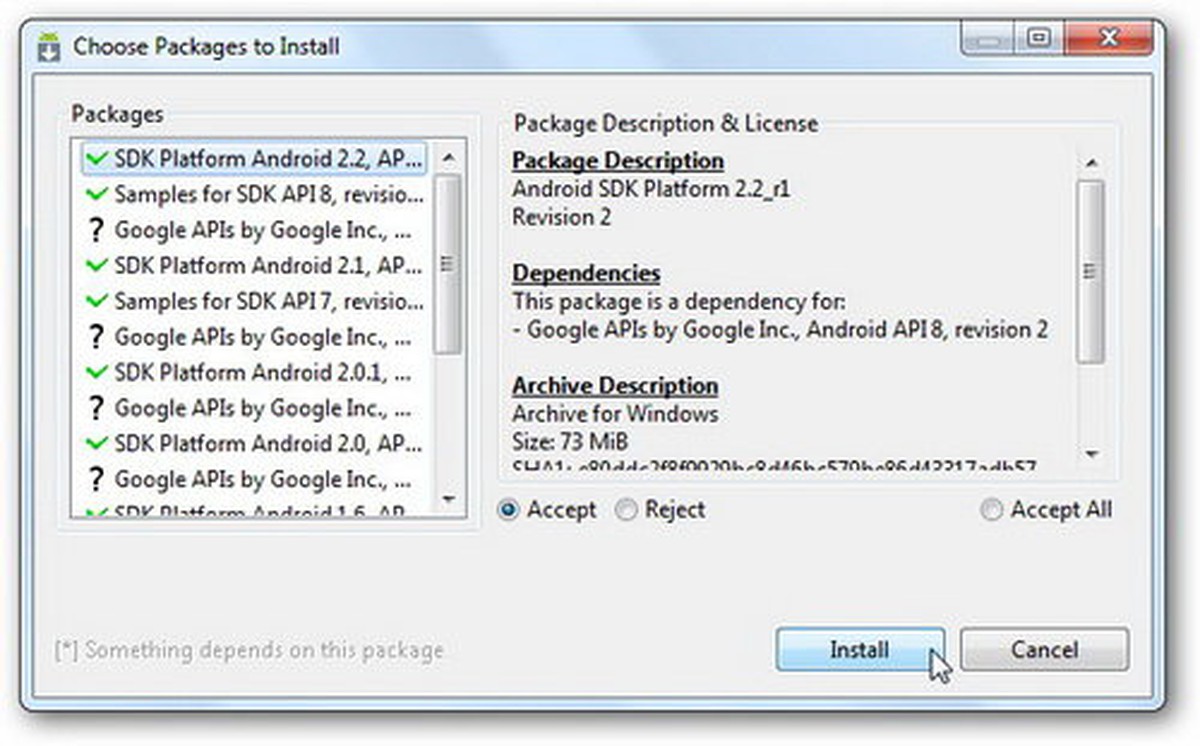Click the Package Description scrollbar thumb
Viewport: 1200px width, 746px height.
click(1091, 270)
